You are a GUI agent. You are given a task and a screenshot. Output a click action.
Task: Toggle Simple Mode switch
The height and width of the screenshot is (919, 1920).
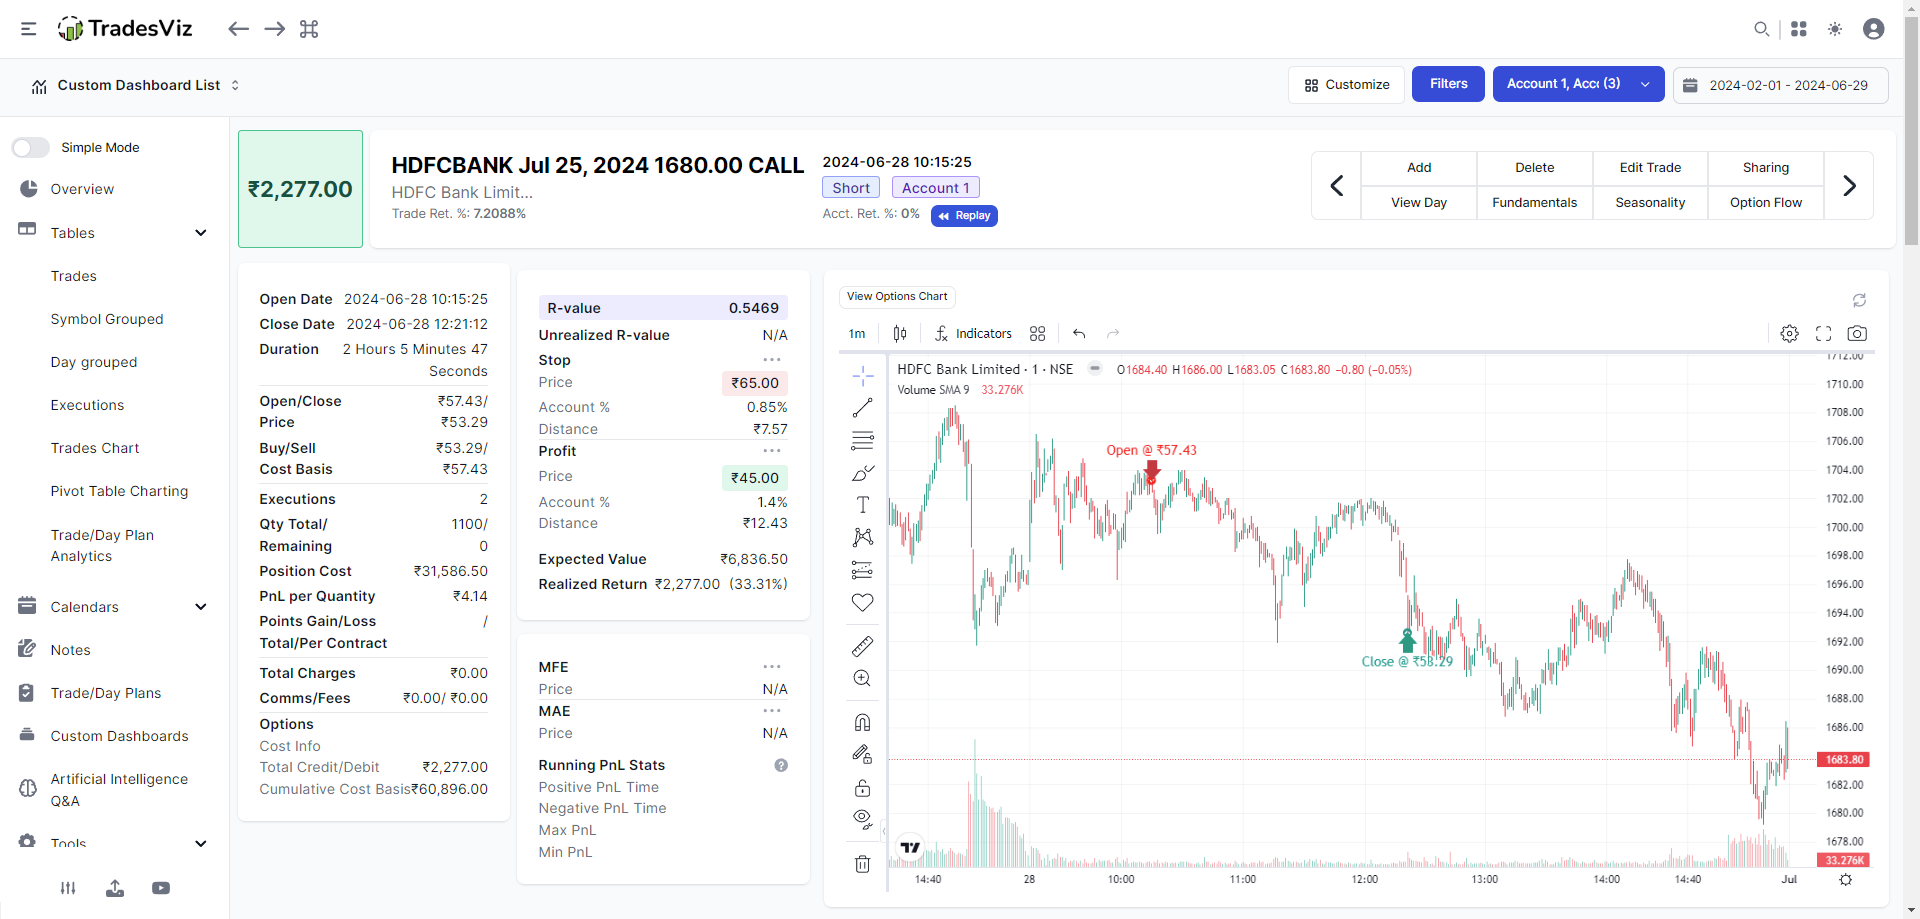31,148
